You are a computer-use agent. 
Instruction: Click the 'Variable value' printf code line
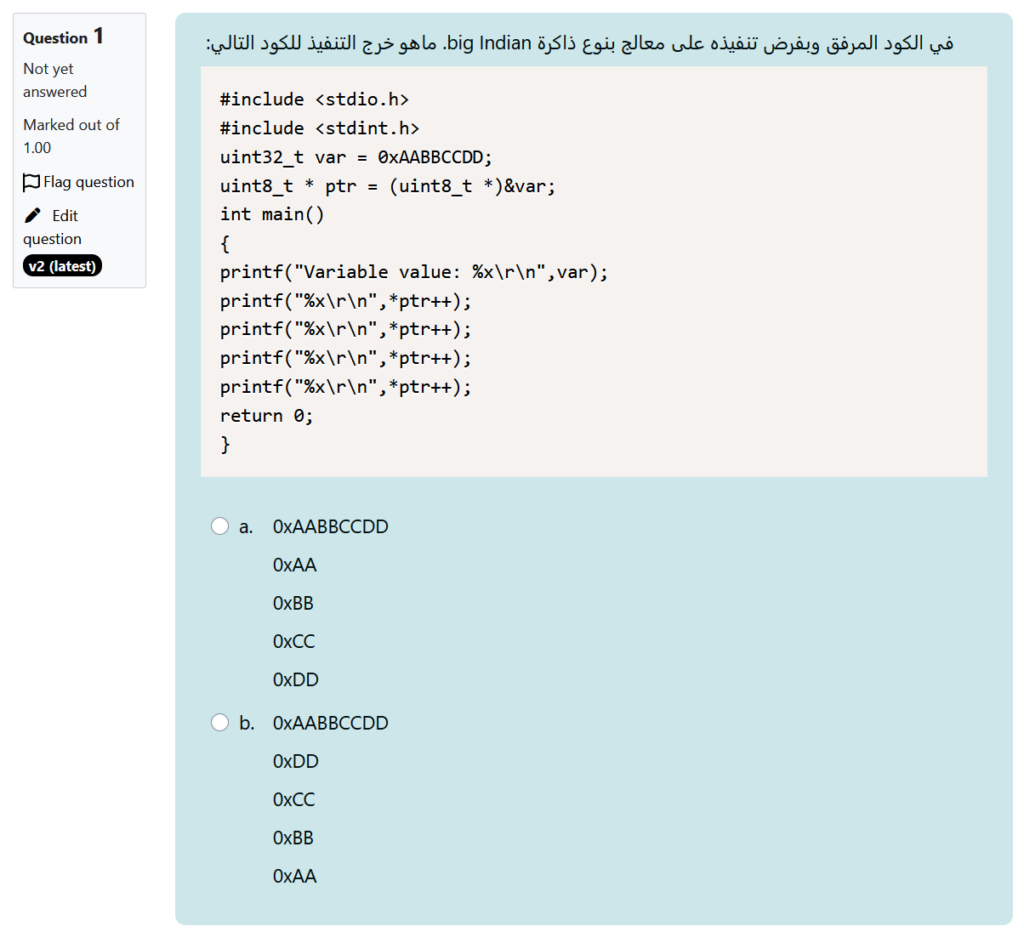pos(413,272)
